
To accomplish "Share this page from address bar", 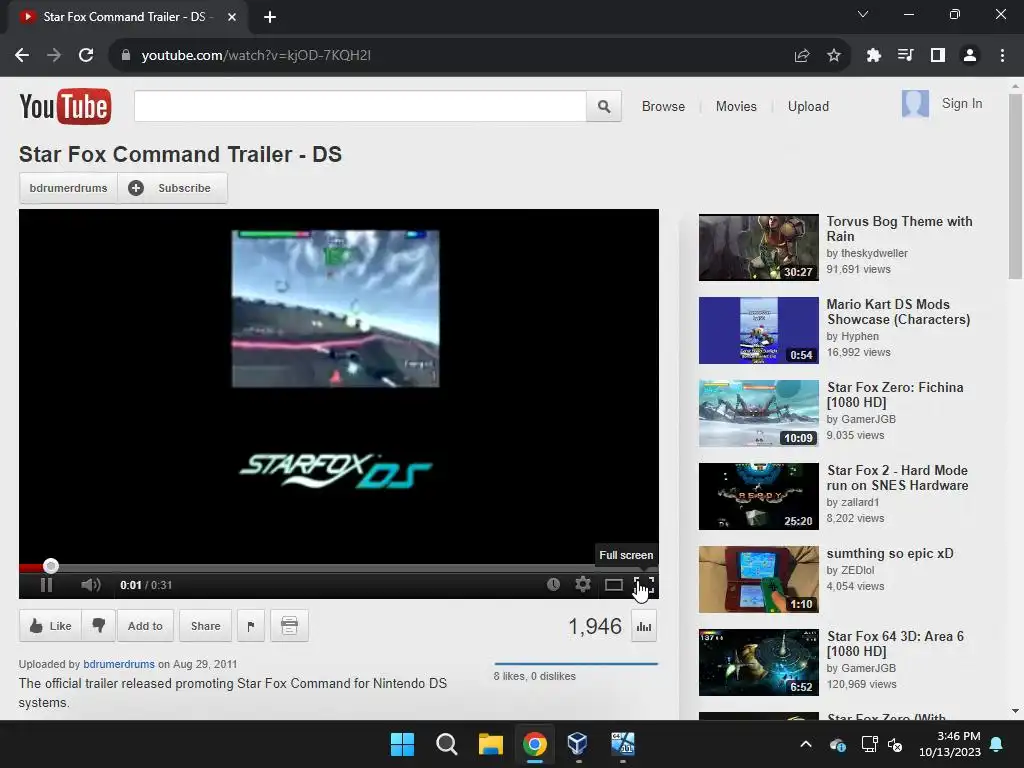I will click(802, 56).
